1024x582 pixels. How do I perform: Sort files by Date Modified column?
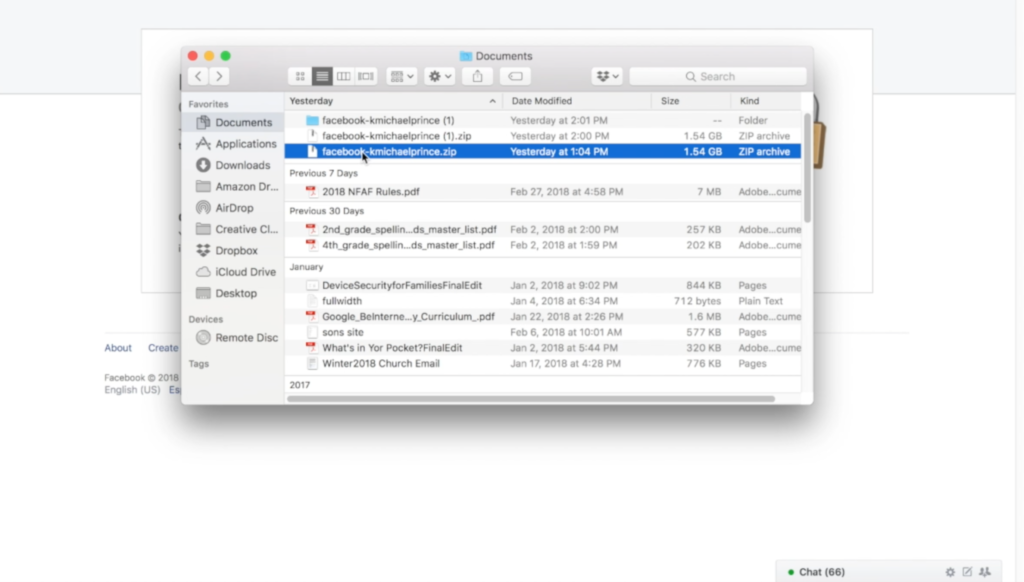click(577, 101)
